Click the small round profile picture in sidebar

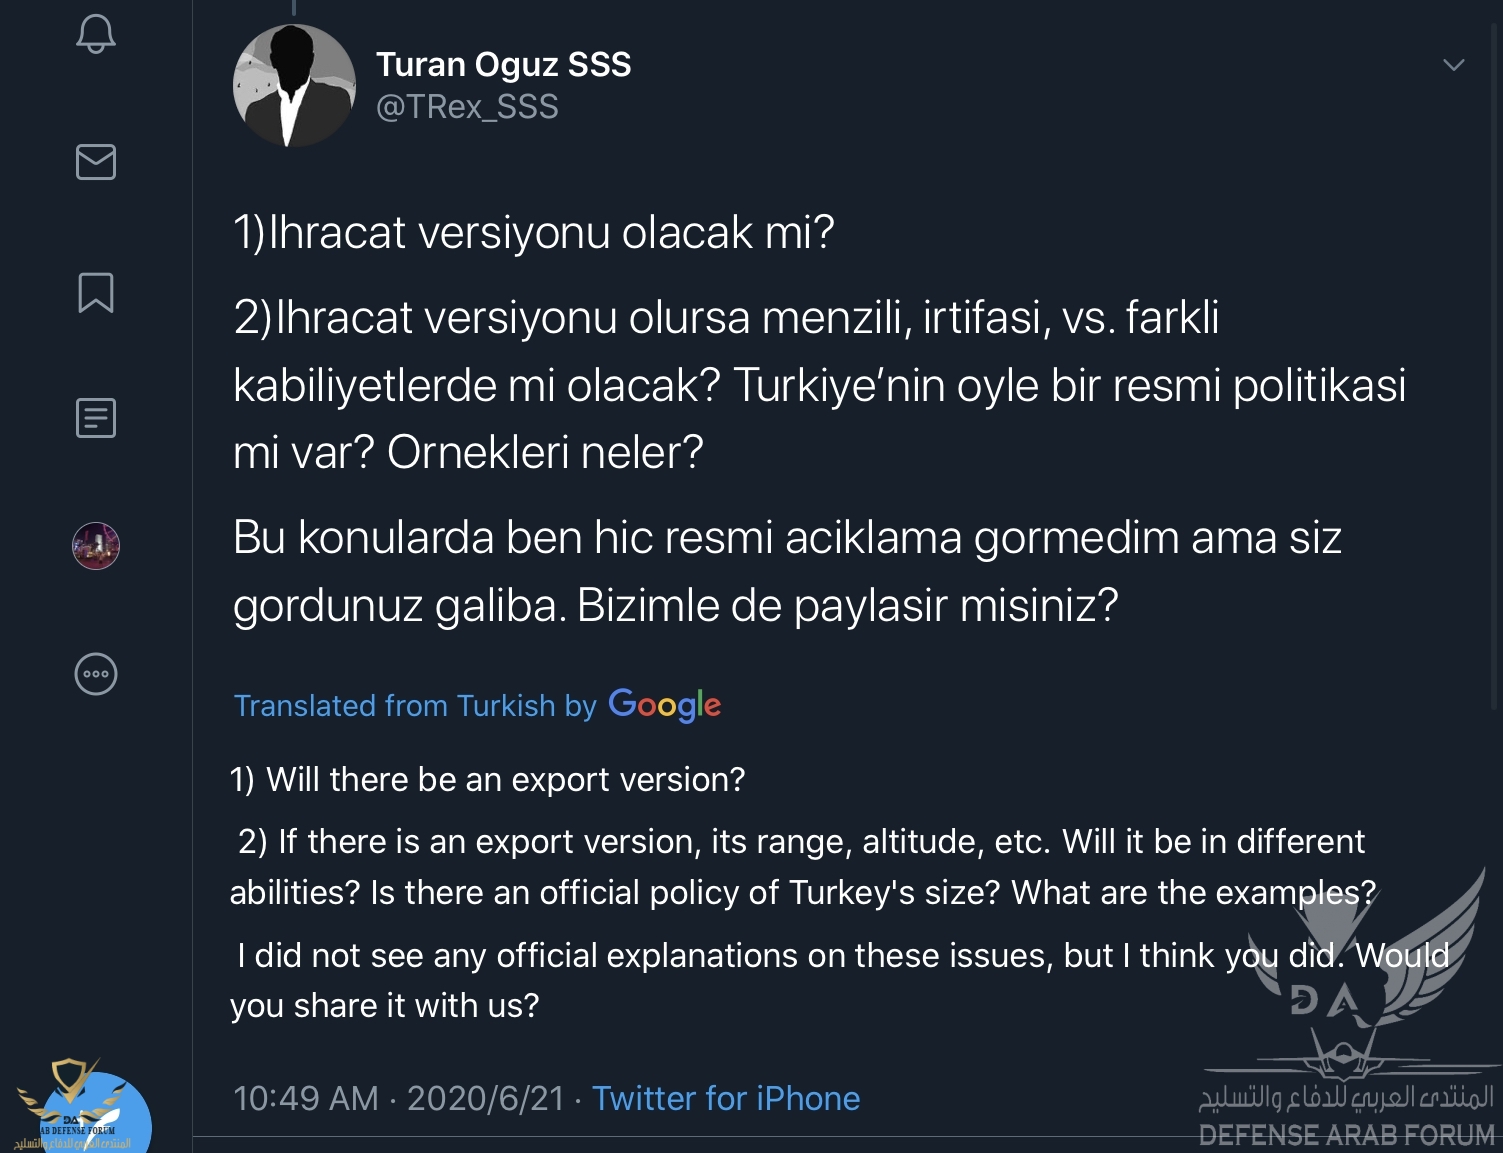[96, 546]
